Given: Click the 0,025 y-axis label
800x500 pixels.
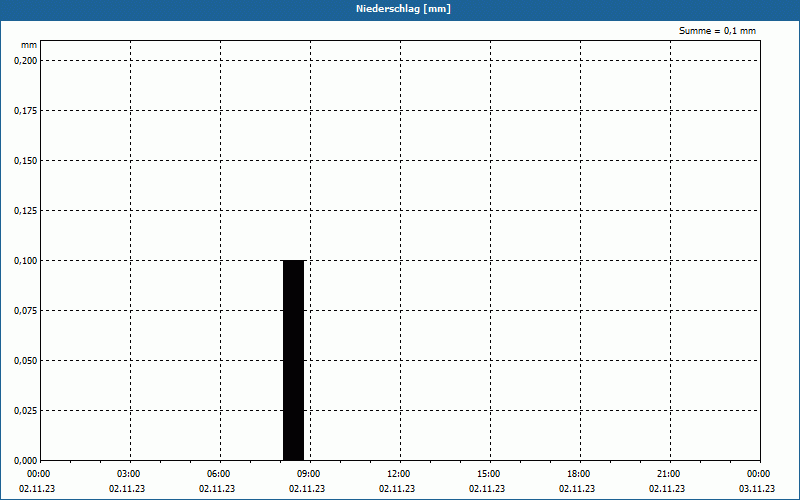Looking at the screenshot, I should tap(26, 411).
